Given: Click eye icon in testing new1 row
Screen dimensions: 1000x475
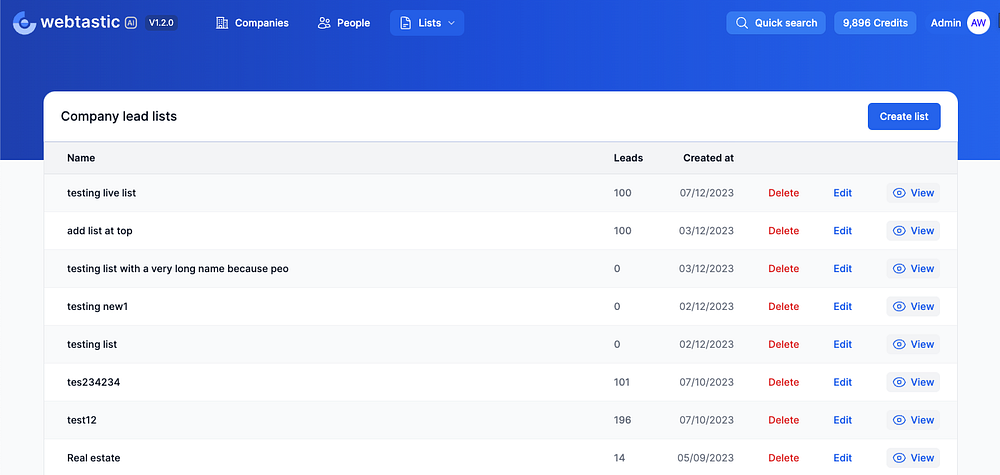Looking at the screenshot, I should click(899, 307).
